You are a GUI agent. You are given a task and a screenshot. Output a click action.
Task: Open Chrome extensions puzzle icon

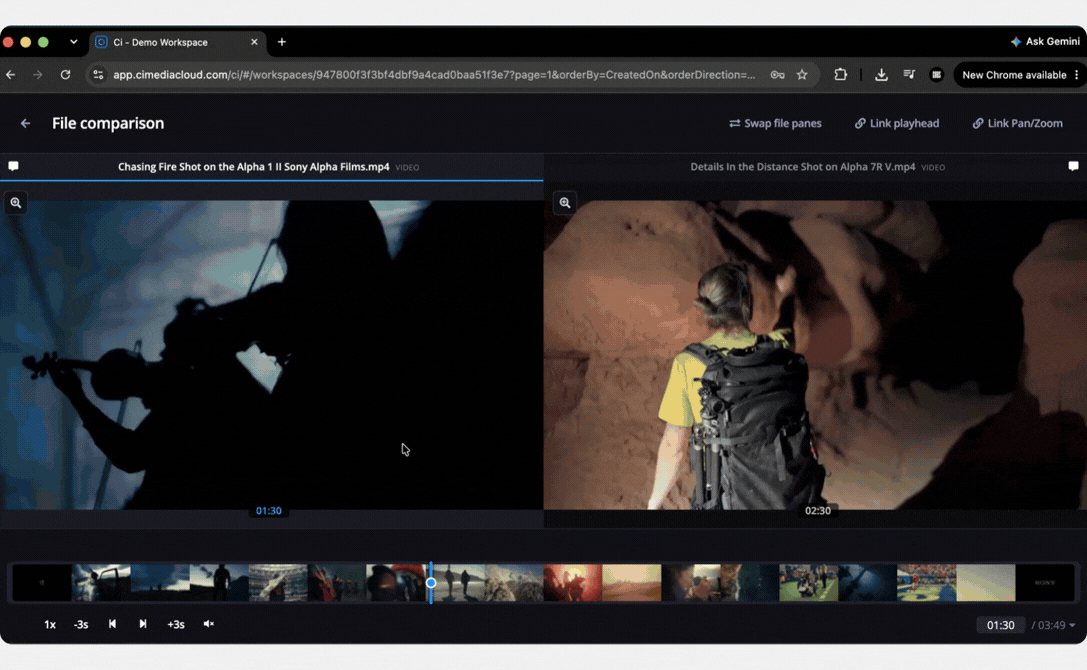(840, 74)
